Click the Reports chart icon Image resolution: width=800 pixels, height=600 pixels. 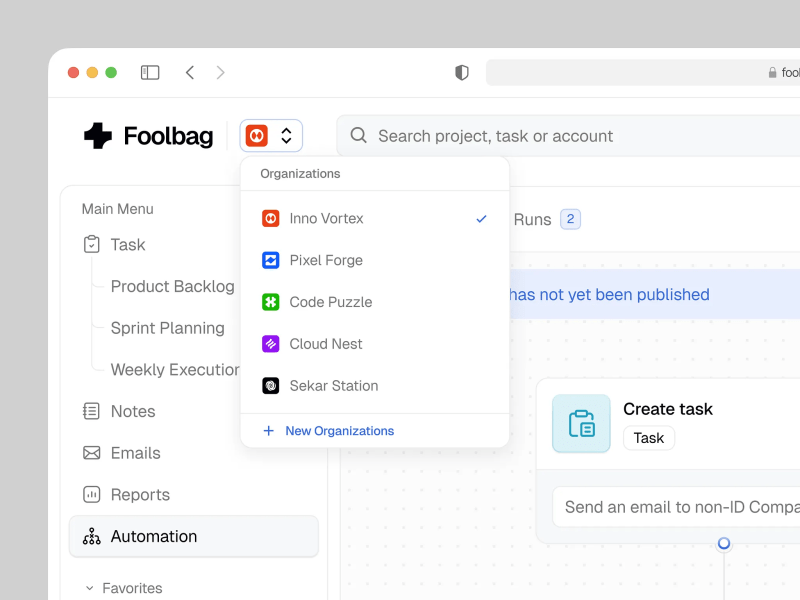tap(91, 494)
